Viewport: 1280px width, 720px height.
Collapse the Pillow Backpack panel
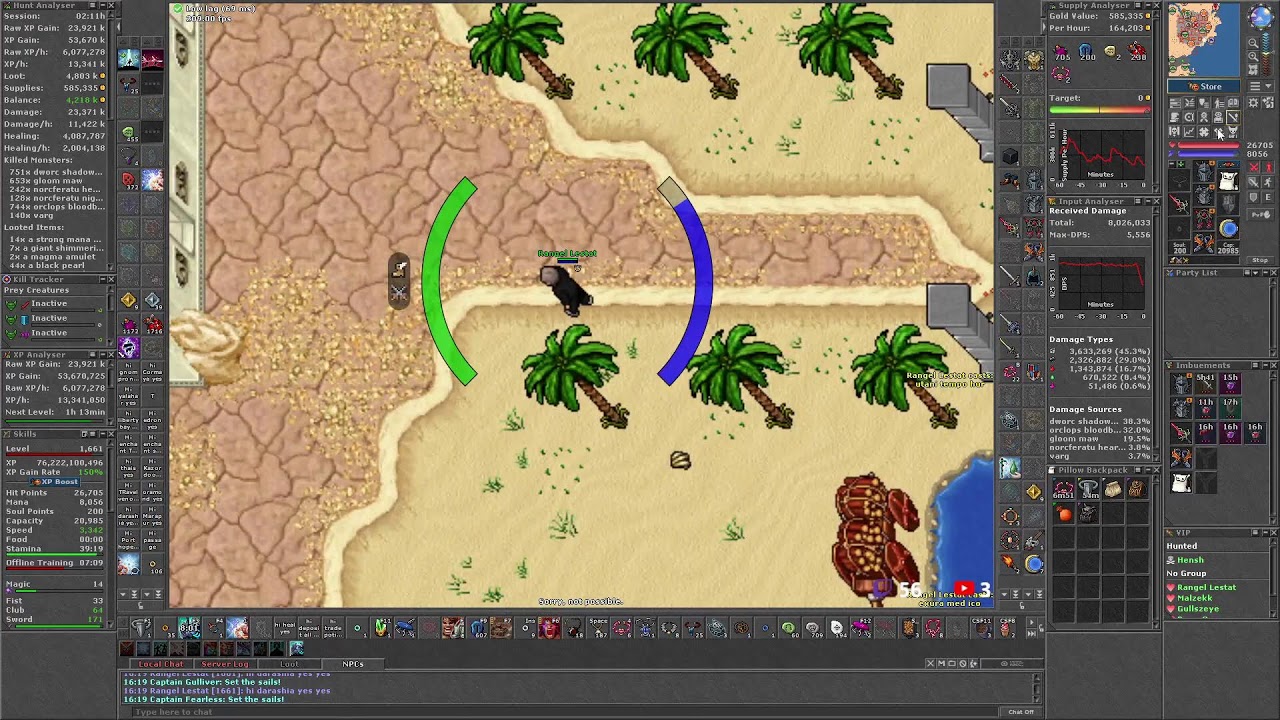coord(1146,470)
